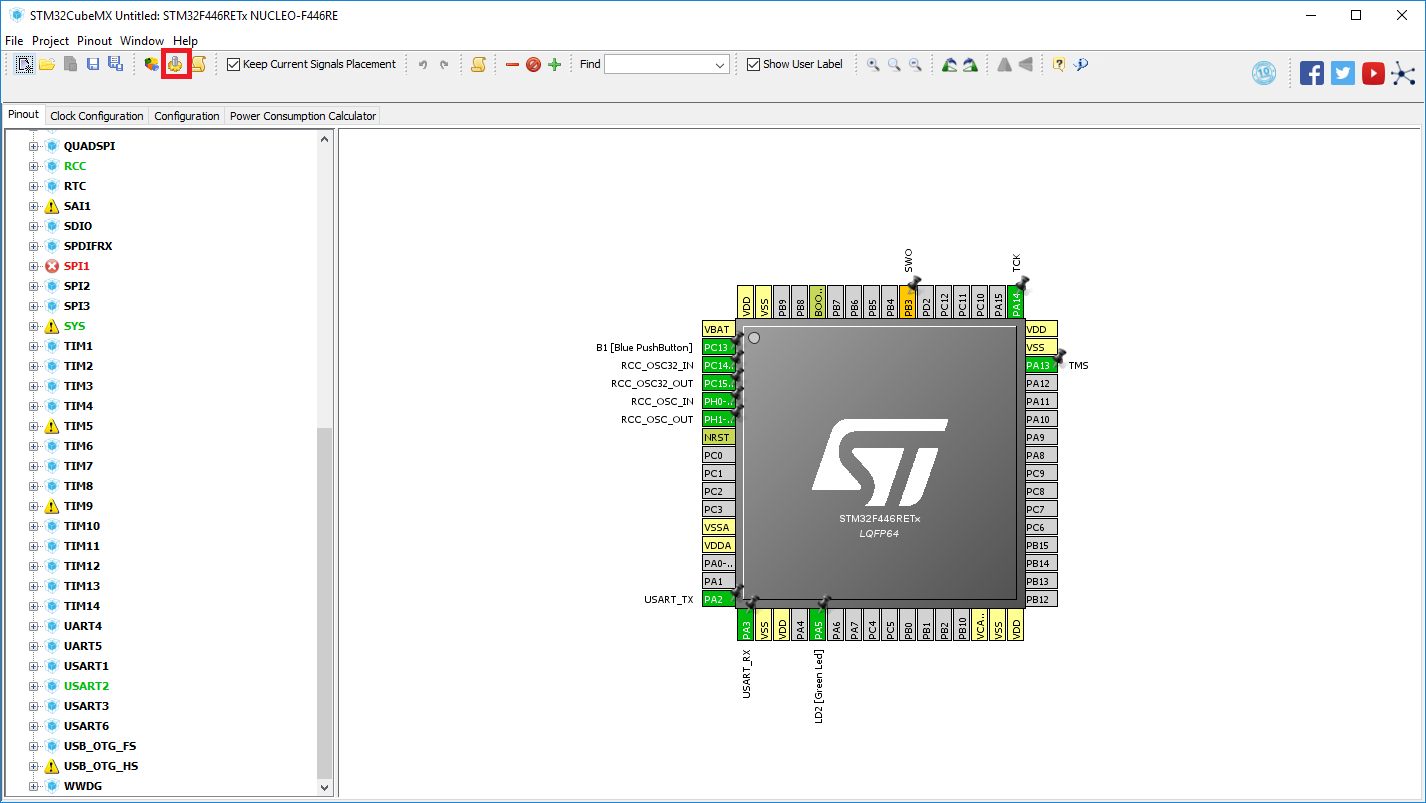Expand the QUADSPI tree node
Viewport: 1426px width, 803px height.
33,146
